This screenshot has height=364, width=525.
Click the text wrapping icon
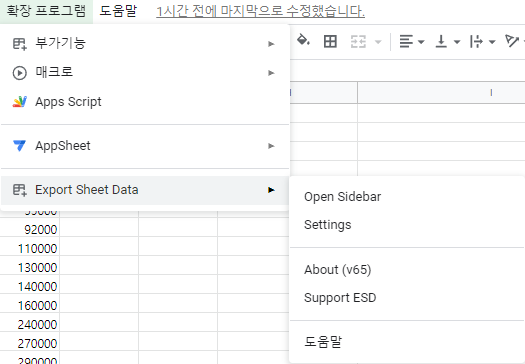tap(476, 42)
